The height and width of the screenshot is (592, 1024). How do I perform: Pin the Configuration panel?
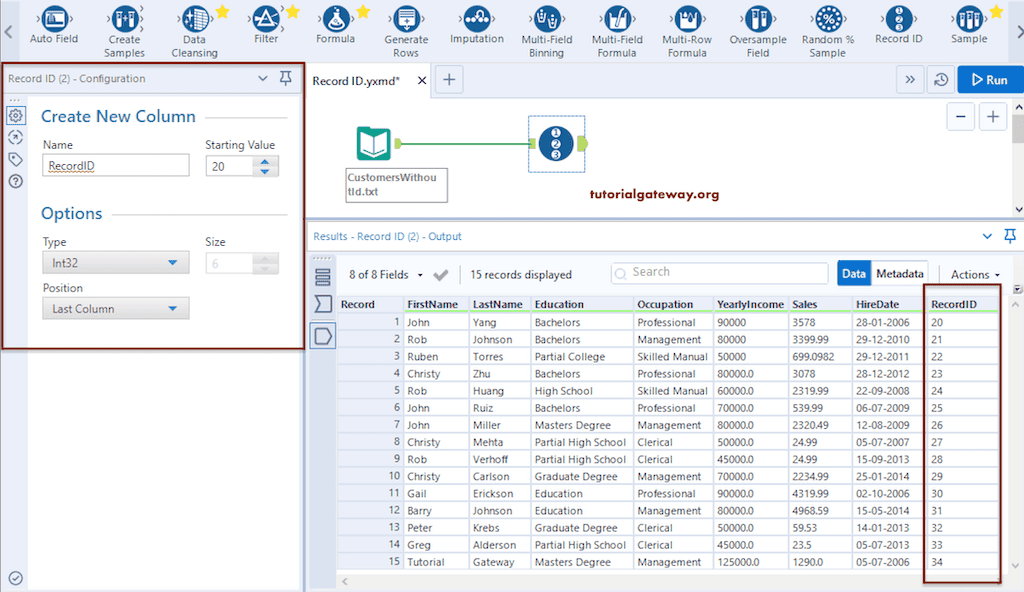point(286,78)
